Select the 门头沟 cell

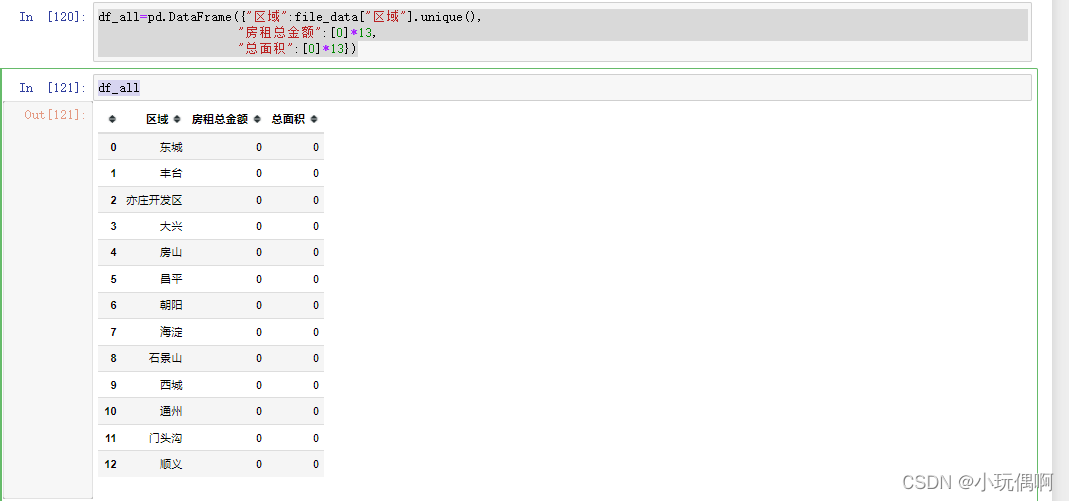(x=166, y=438)
